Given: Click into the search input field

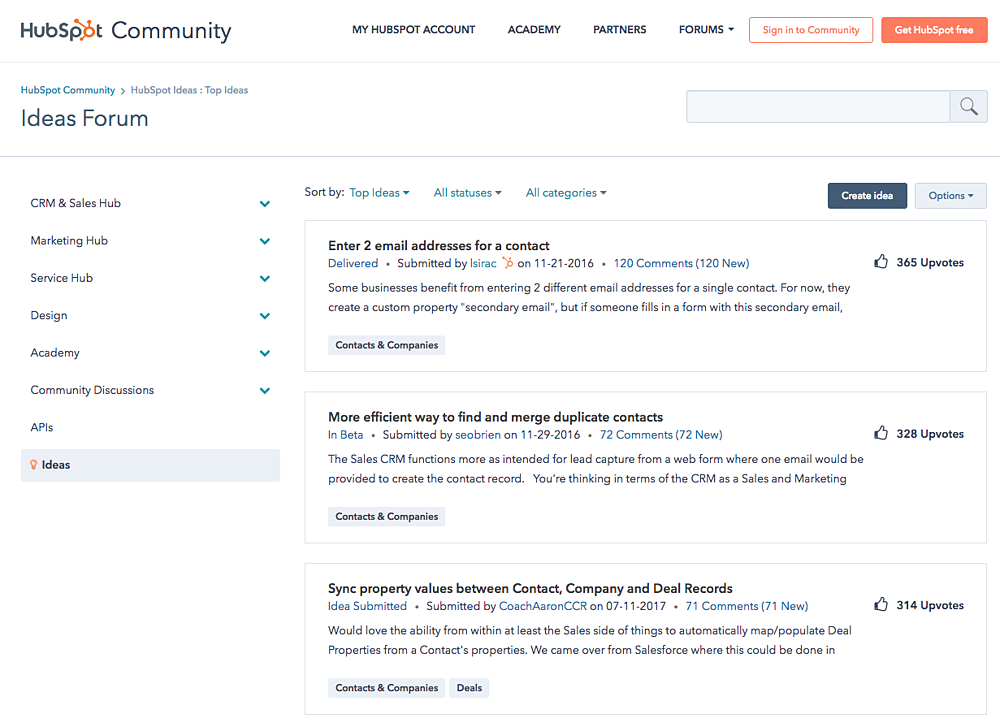Looking at the screenshot, I should click(818, 106).
